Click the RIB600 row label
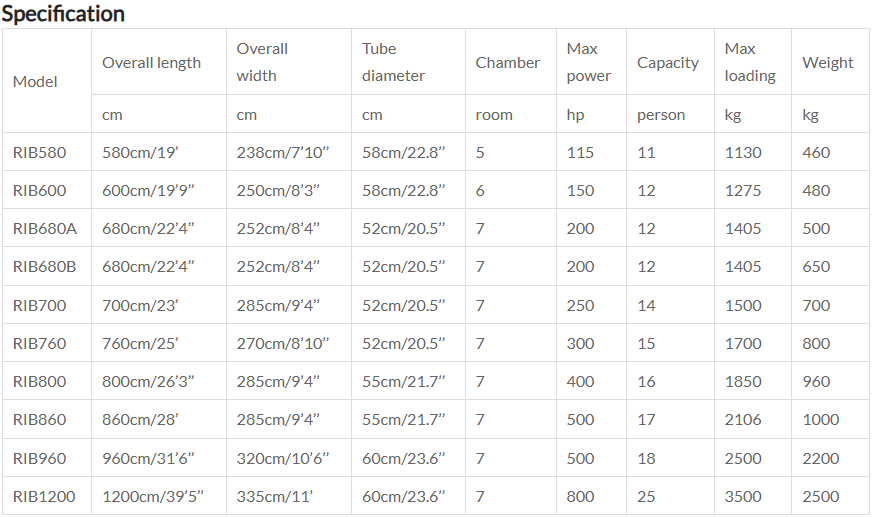Screen dimensions: 872x517 coord(39,190)
